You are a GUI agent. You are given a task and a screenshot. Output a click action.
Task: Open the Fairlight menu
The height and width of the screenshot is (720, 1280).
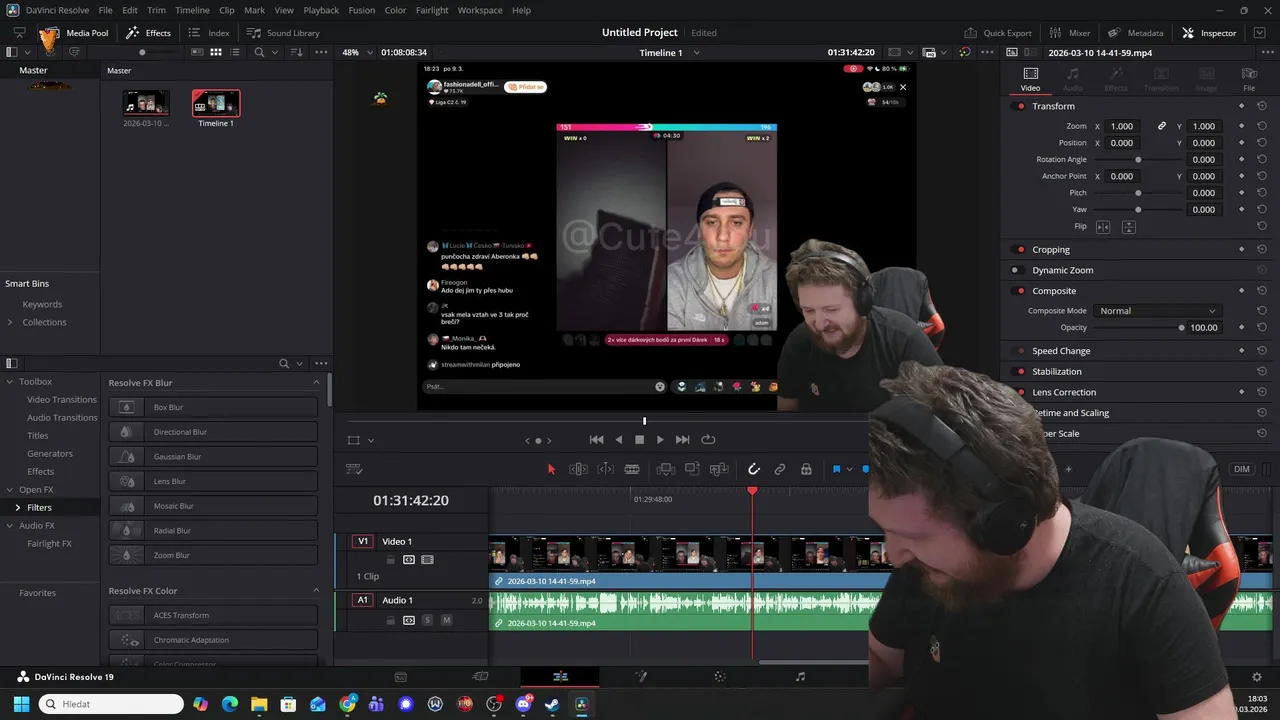click(432, 10)
